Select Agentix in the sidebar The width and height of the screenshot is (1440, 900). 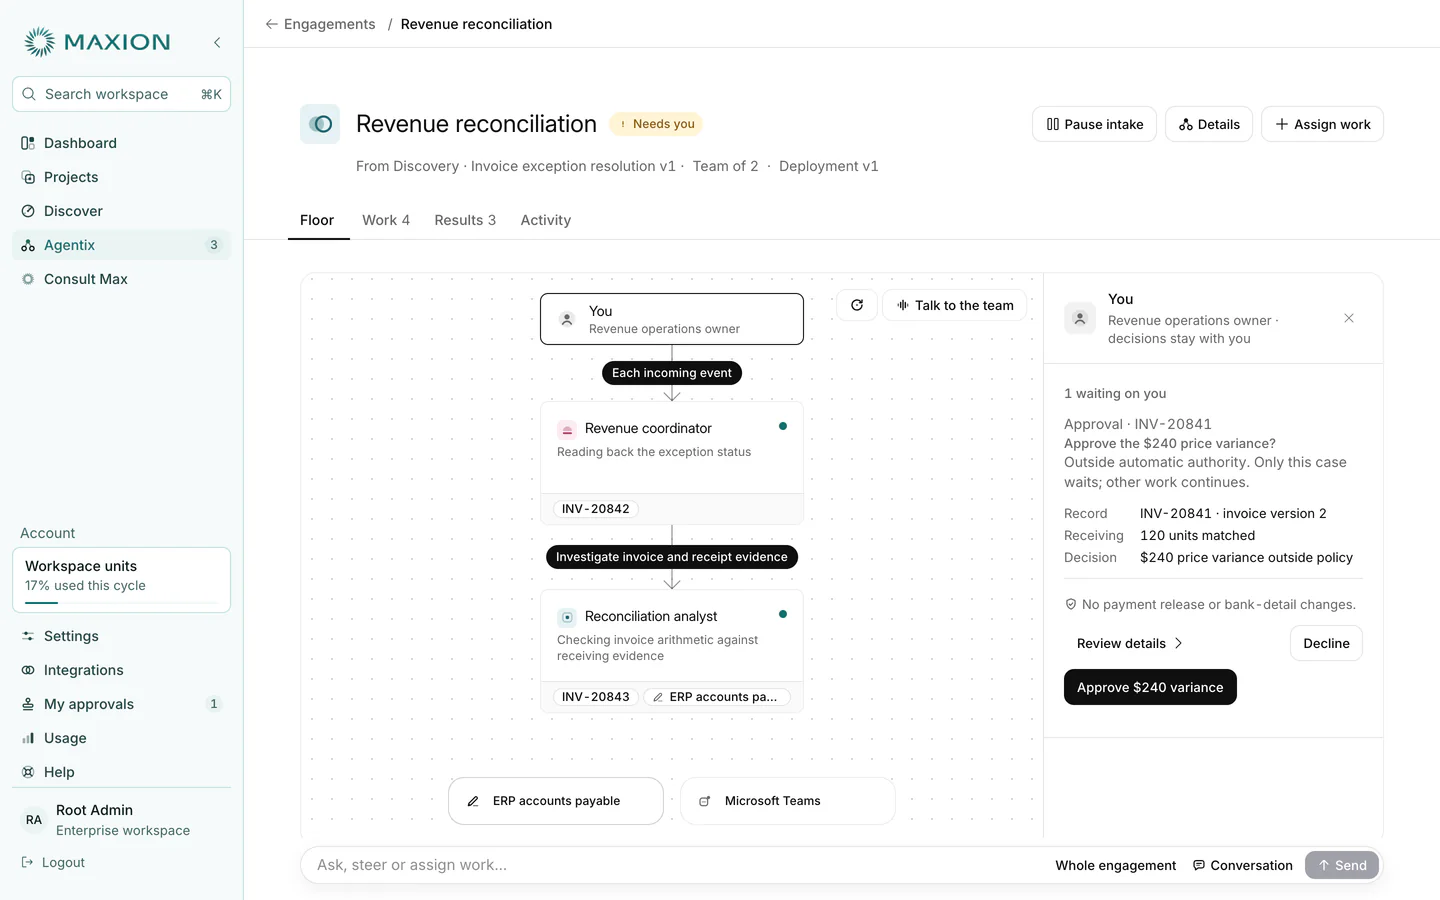click(121, 245)
